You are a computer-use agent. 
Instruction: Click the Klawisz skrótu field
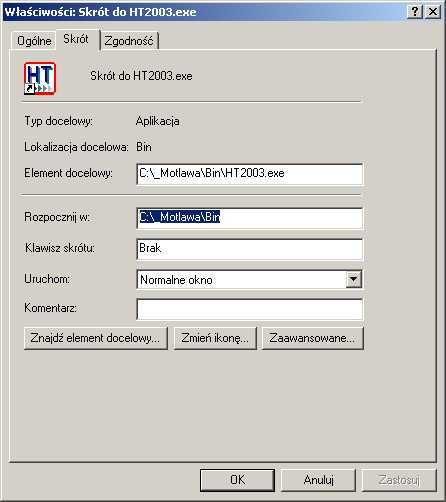(250, 249)
